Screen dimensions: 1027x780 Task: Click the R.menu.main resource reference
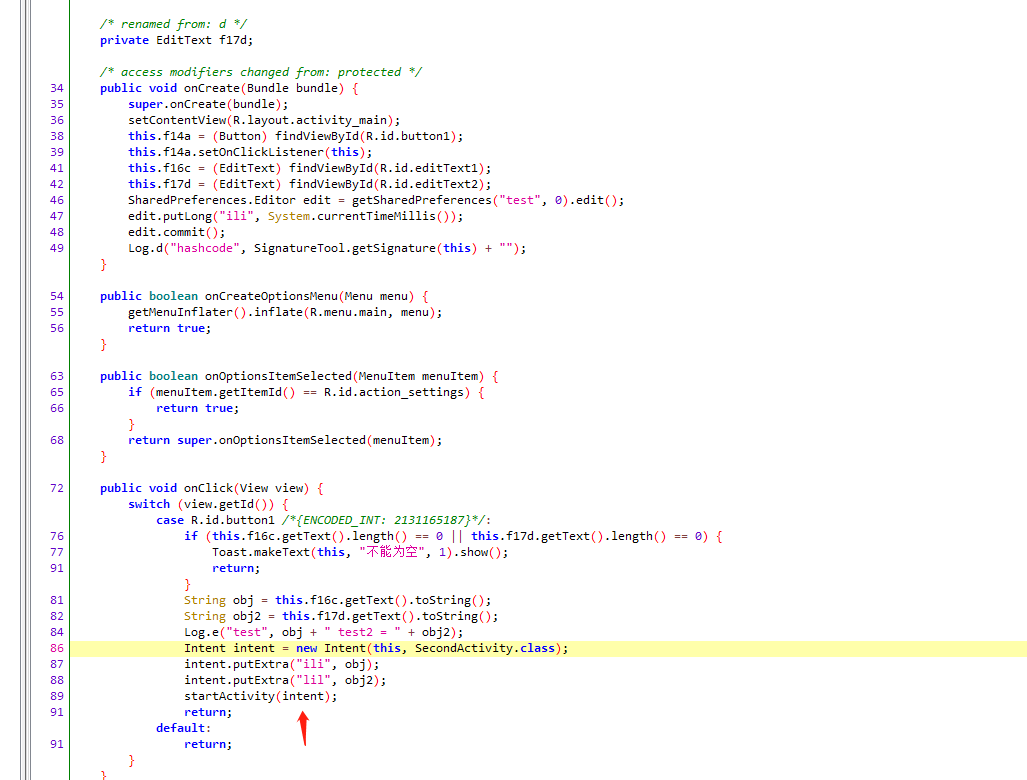point(356,312)
